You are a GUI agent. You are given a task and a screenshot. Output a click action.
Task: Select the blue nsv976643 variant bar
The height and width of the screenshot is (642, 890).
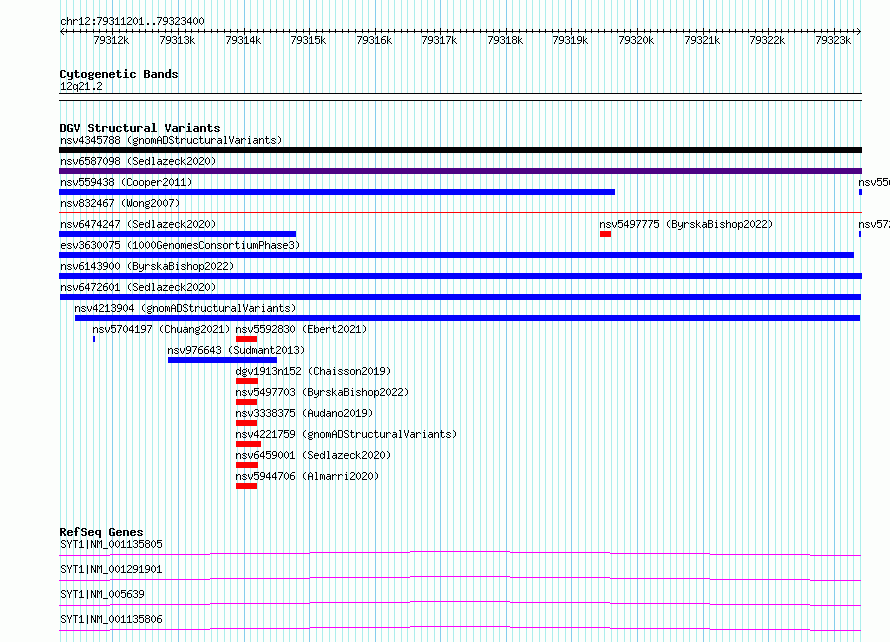click(222, 360)
